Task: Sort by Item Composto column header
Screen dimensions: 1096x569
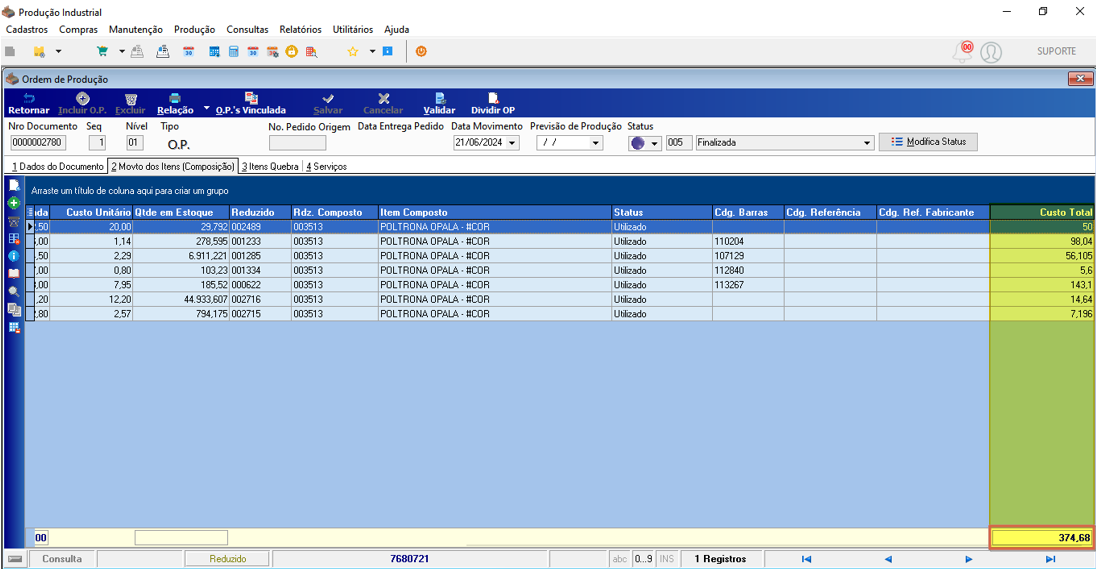Action: pos(495,212)
